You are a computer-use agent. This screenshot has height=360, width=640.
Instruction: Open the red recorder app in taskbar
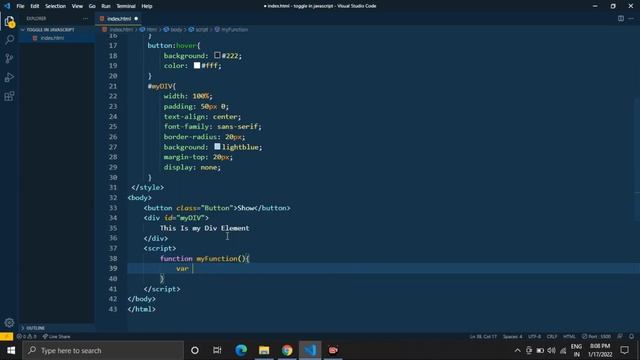pos(333,350)
